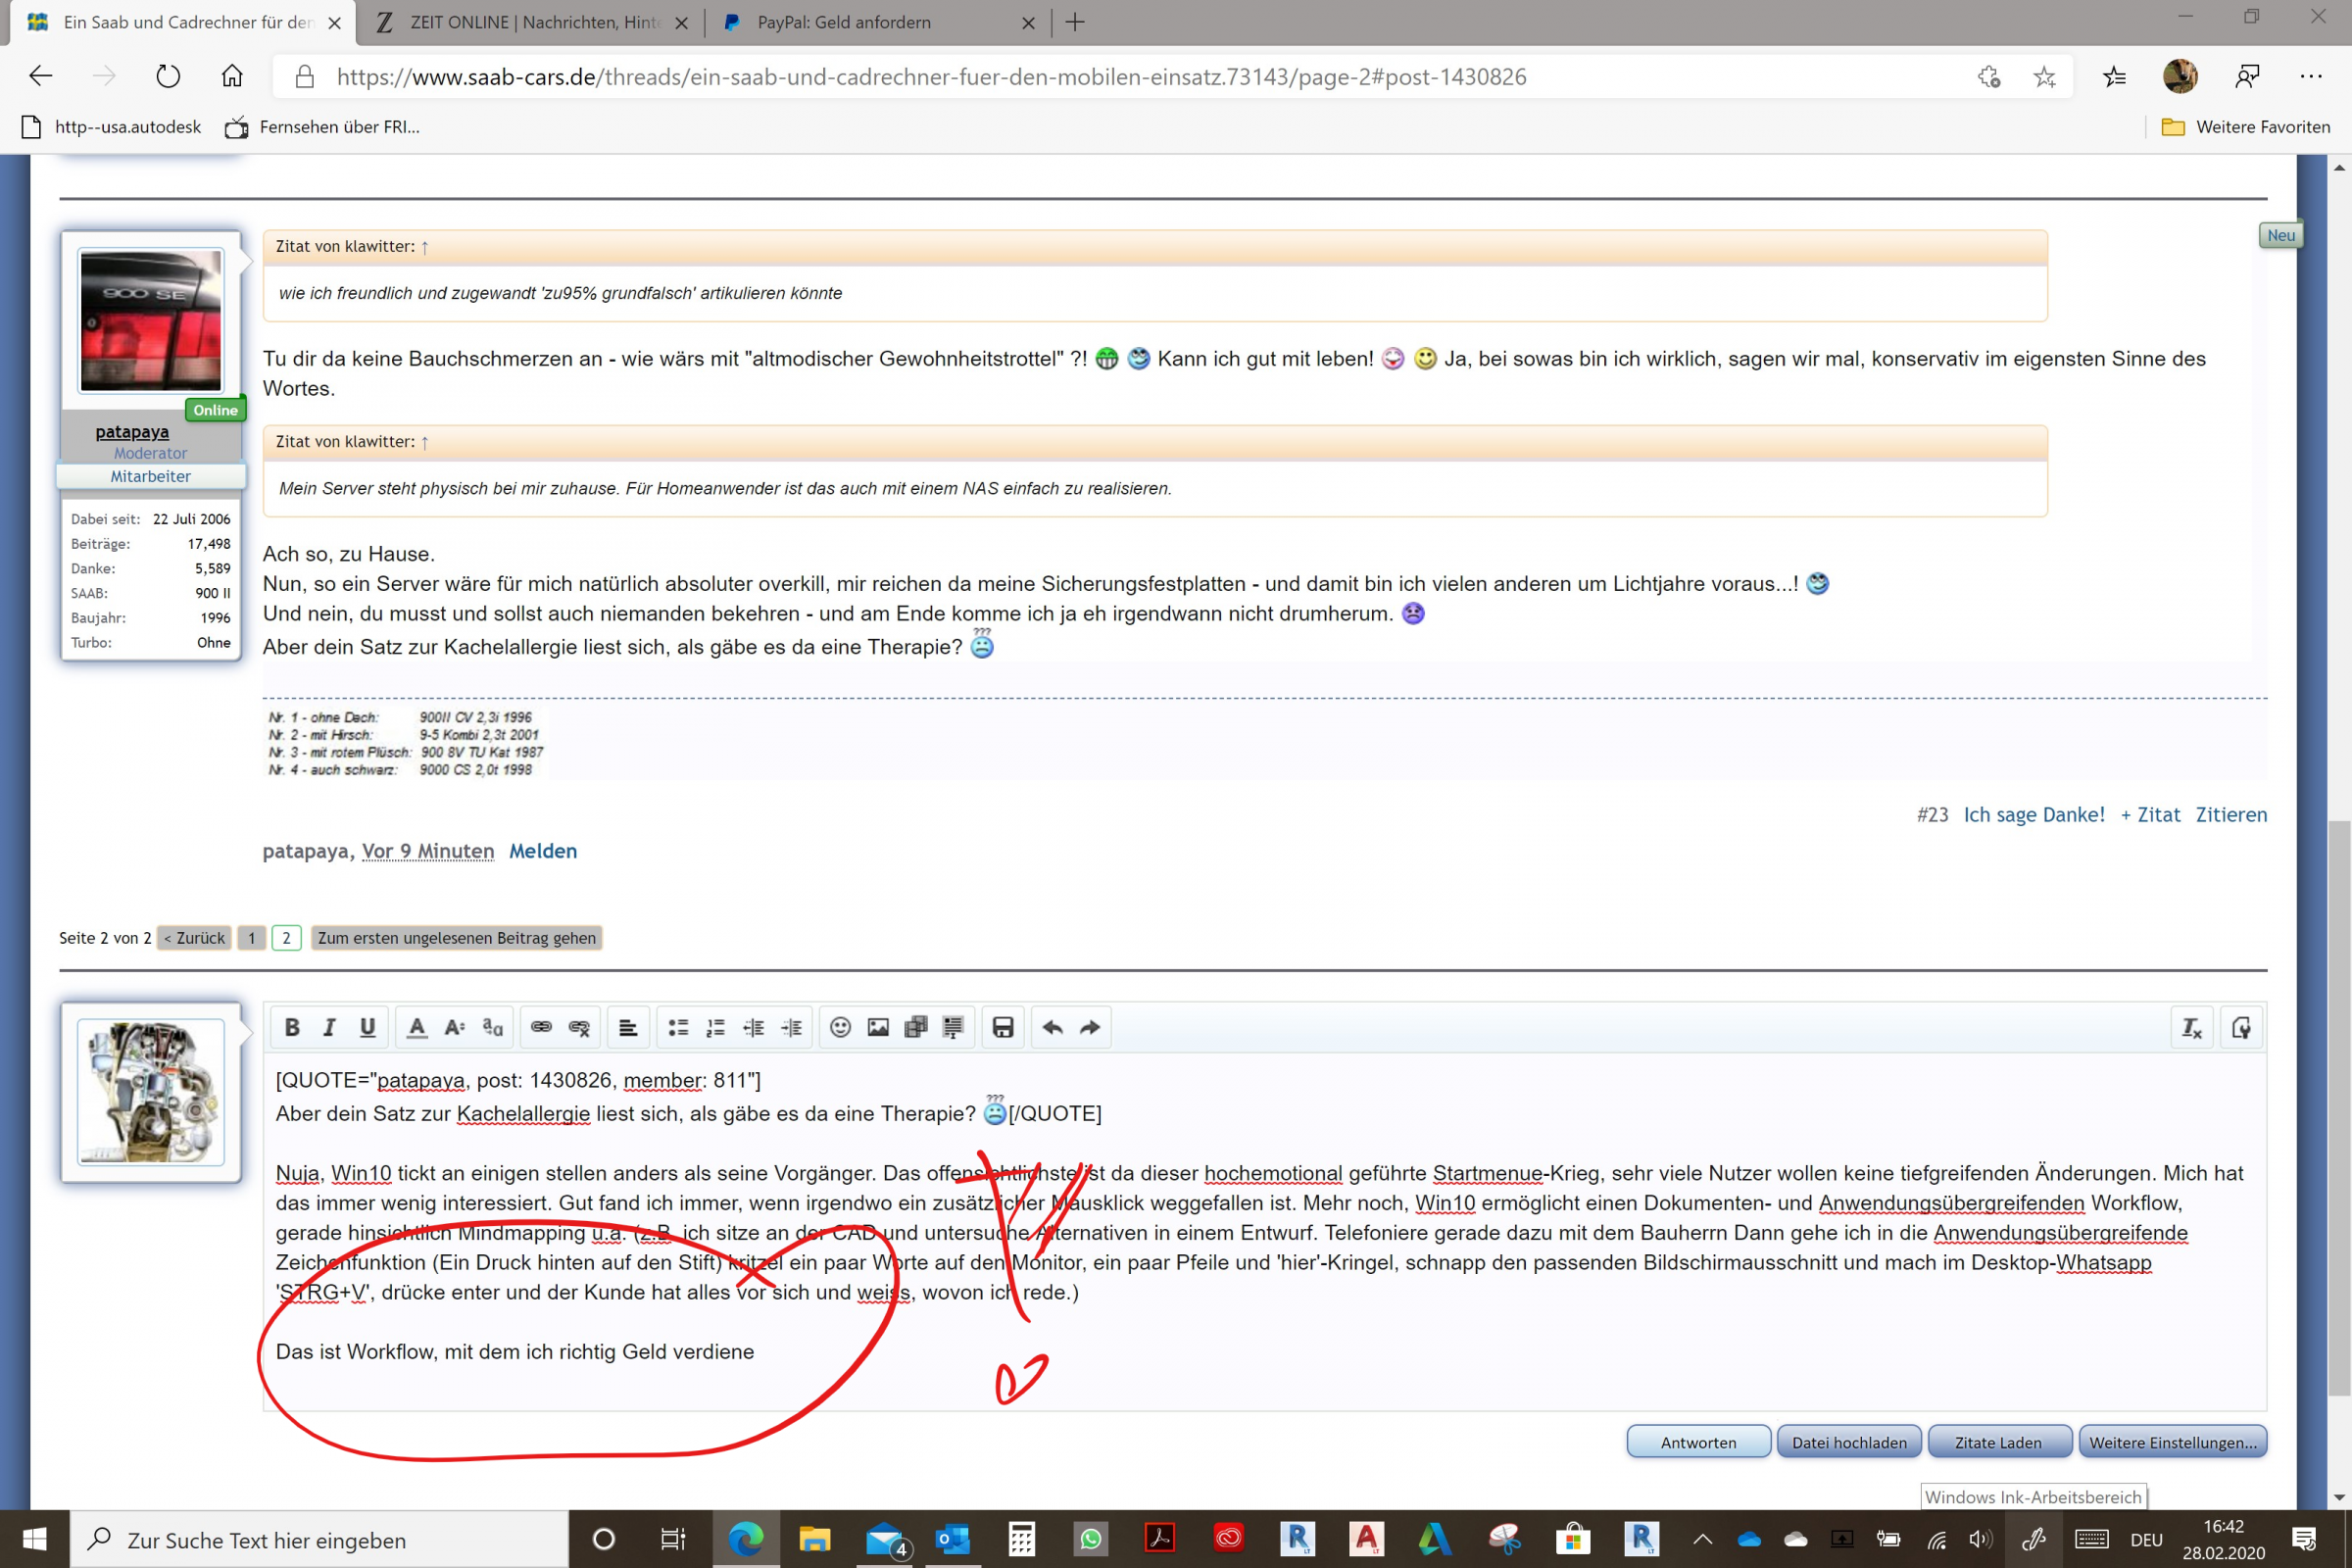
Task: Open post number #23 link
Action: (x=1932, y=815)
